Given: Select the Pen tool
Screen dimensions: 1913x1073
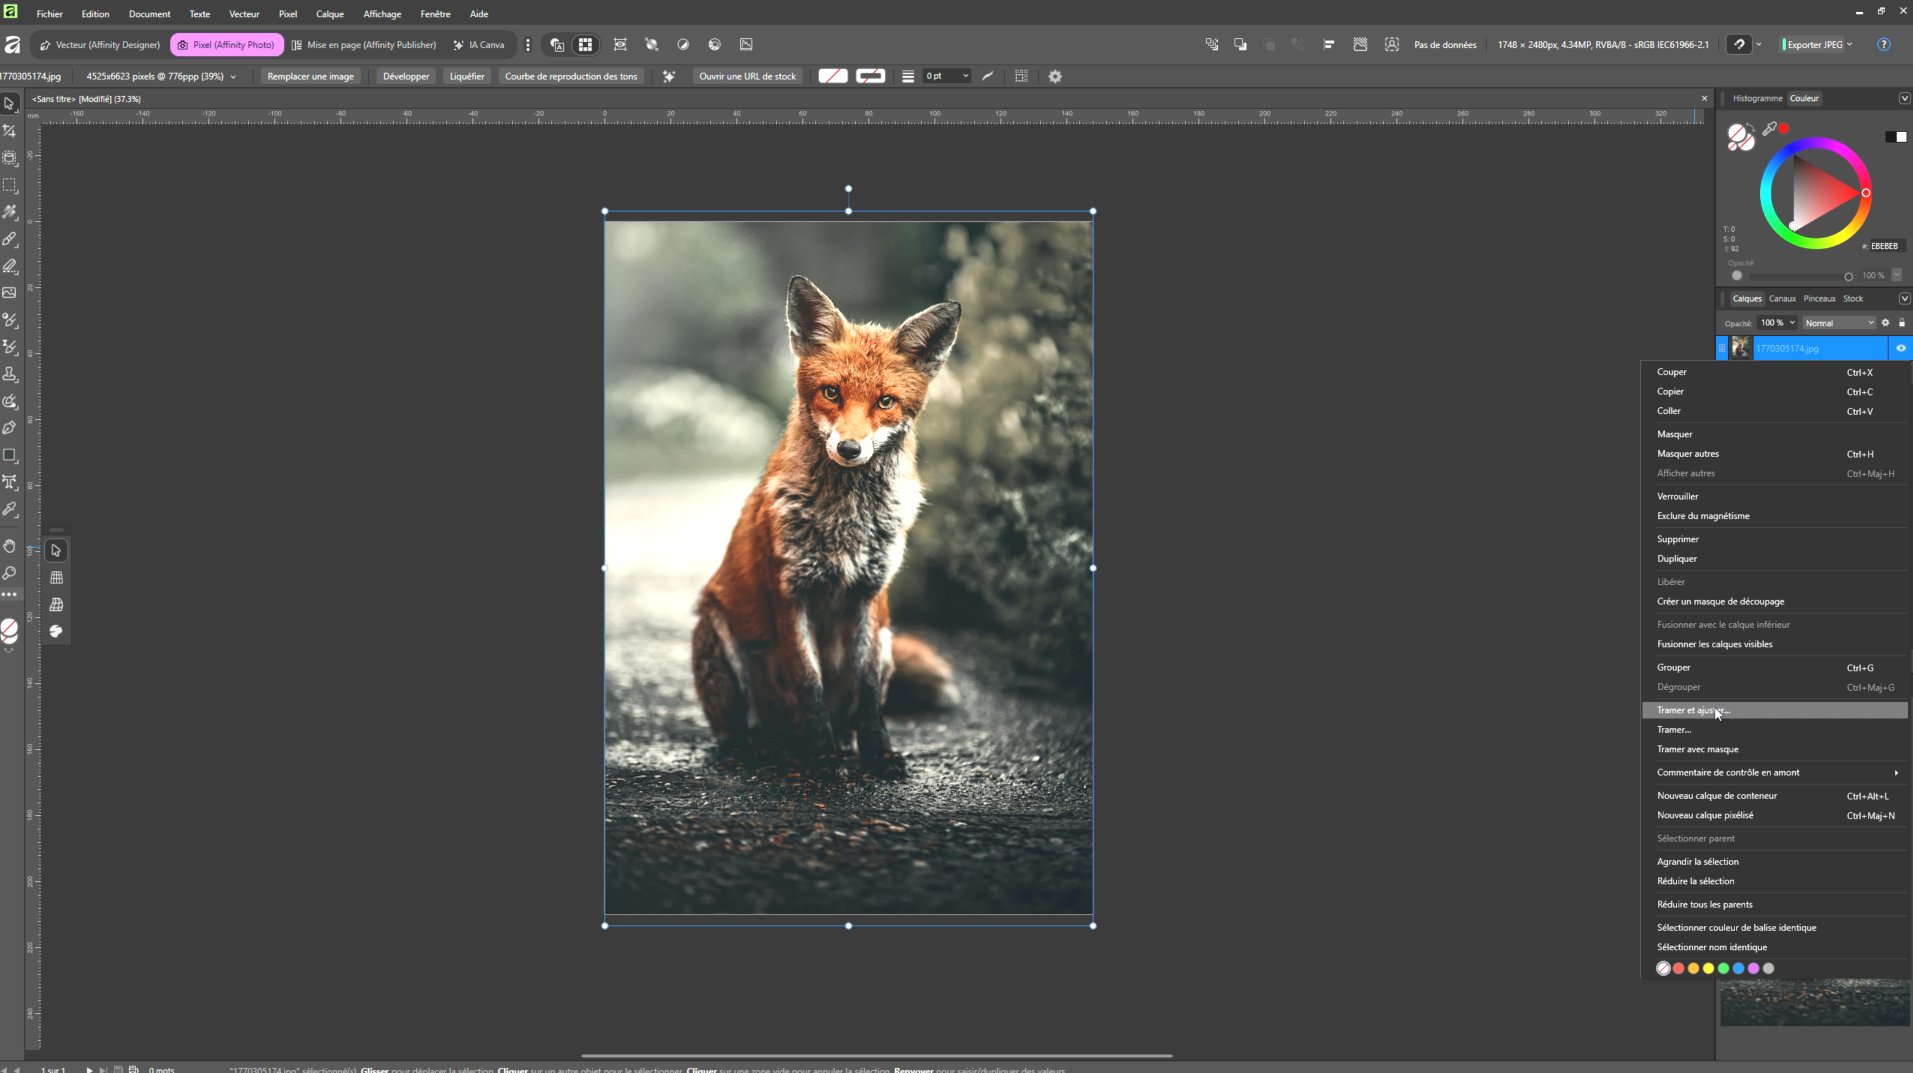Looking at the screenshot, I should pyautogui.click(x=10, y=428).
